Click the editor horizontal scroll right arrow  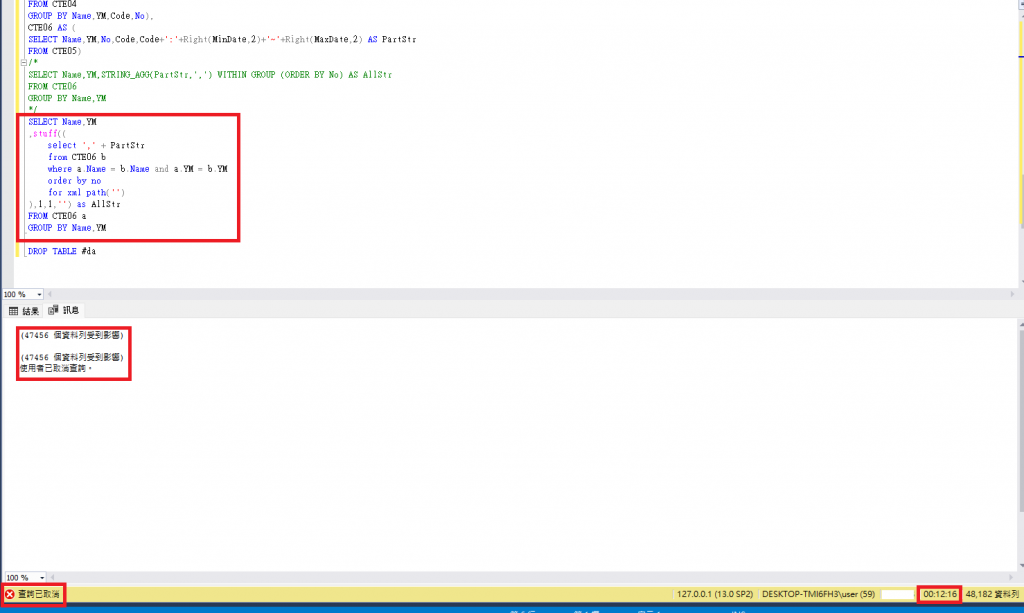click(1012, 294)
